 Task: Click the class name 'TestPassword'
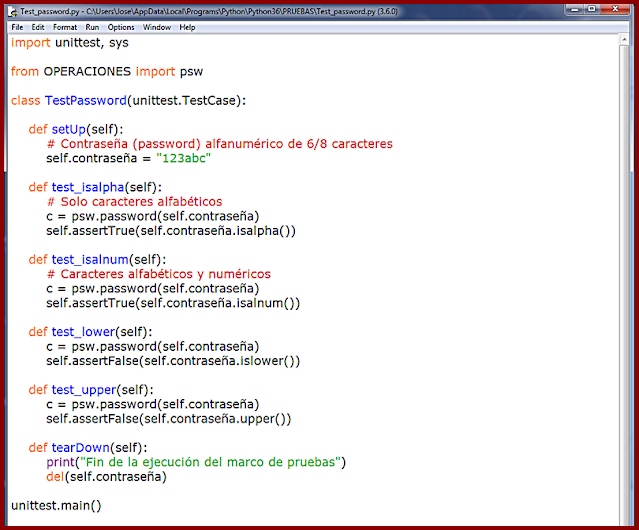click(86, 100)
